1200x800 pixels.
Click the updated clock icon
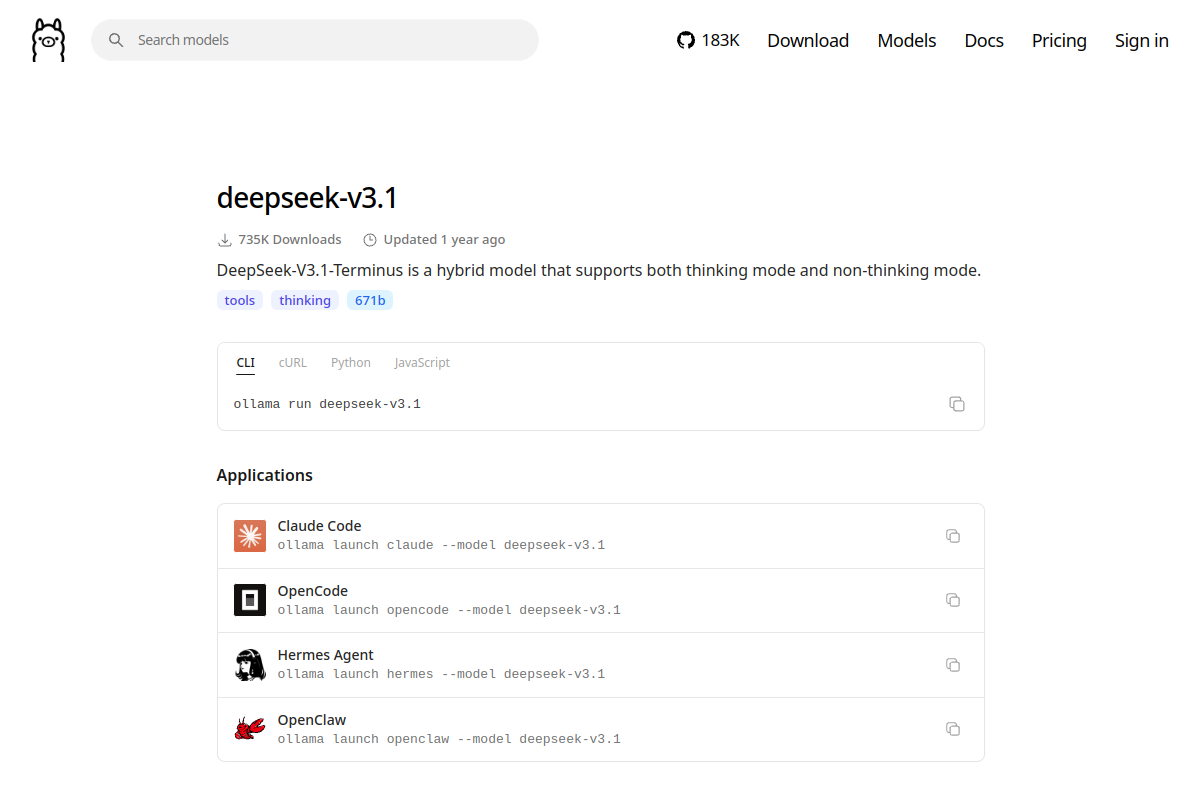[370, 240]
